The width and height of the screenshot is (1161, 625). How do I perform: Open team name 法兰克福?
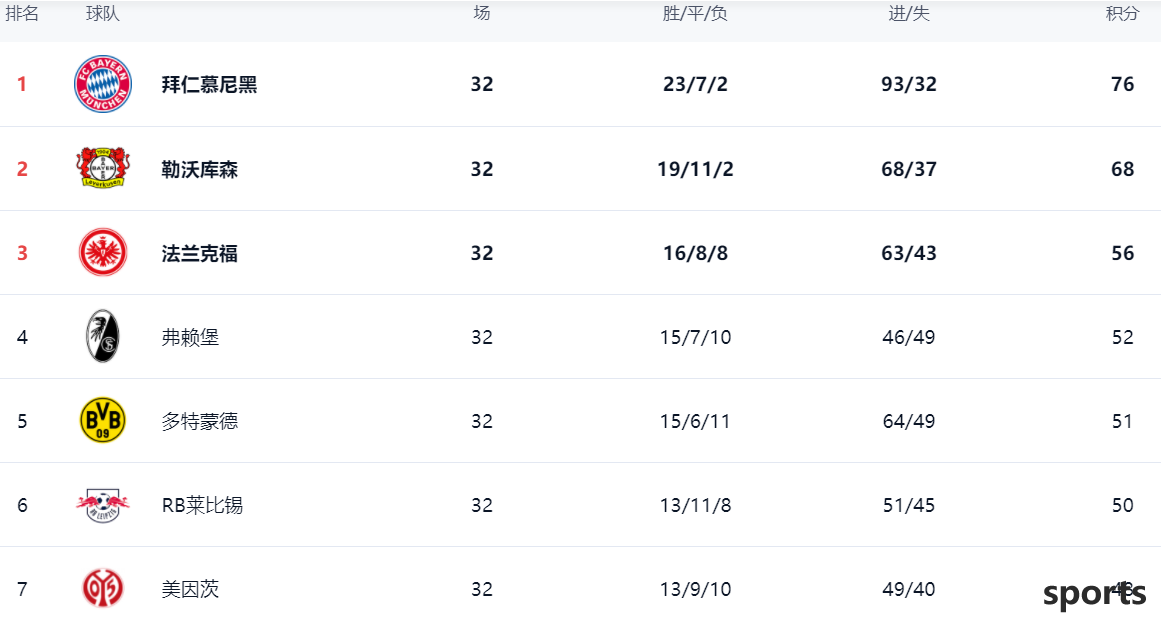click(200, 253)
